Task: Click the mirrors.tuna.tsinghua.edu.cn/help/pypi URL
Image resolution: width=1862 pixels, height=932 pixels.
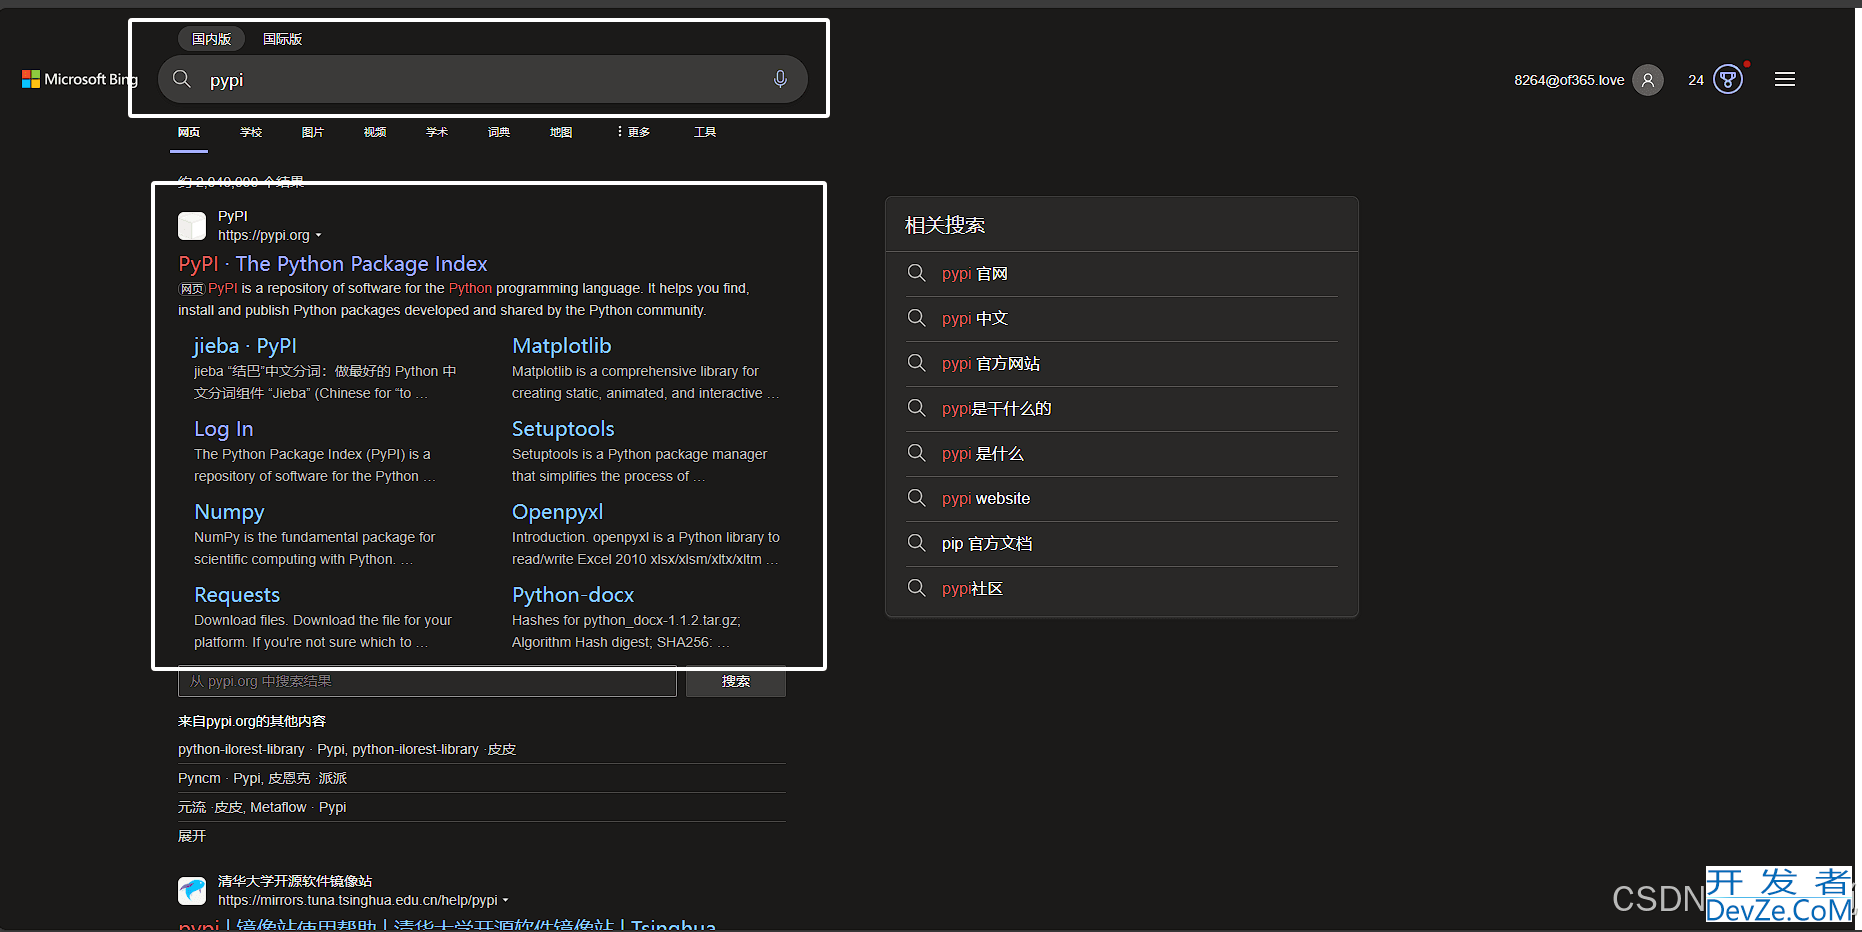Action: click(358, 900)
